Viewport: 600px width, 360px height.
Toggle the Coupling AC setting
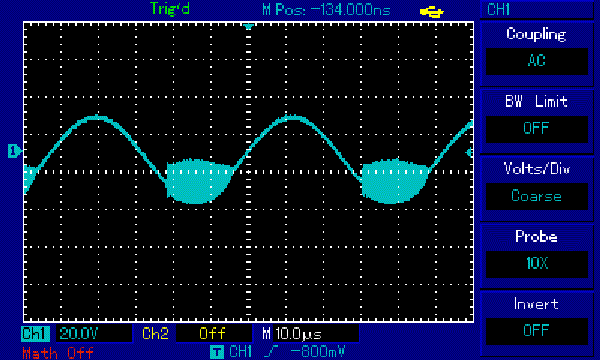536,61
